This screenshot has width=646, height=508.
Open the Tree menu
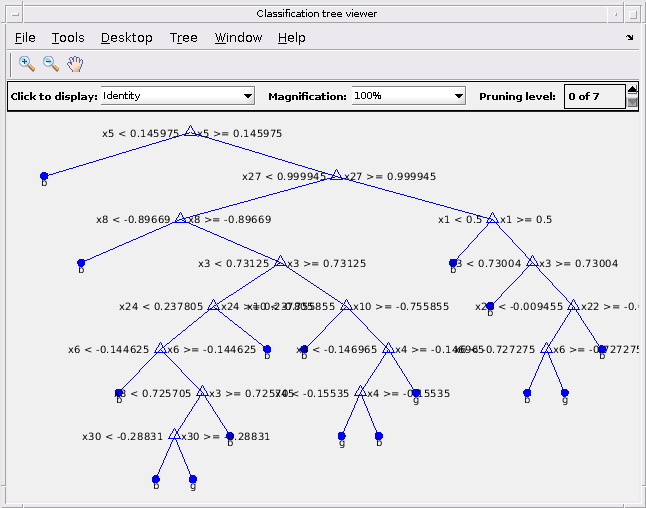click(183, 37)
